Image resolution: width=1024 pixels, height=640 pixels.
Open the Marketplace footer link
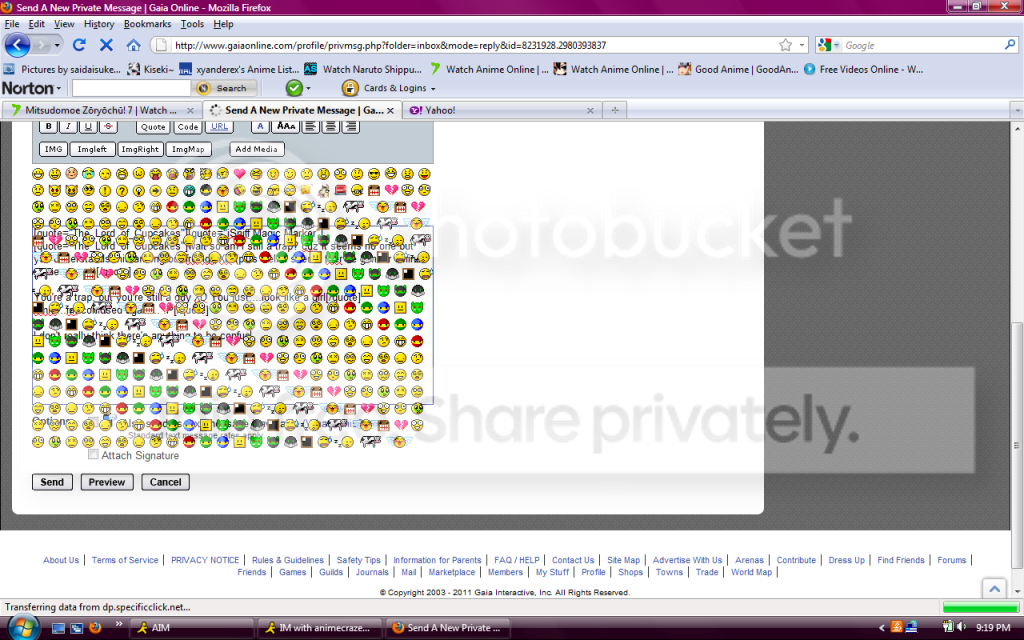click(x=452, y=572)
